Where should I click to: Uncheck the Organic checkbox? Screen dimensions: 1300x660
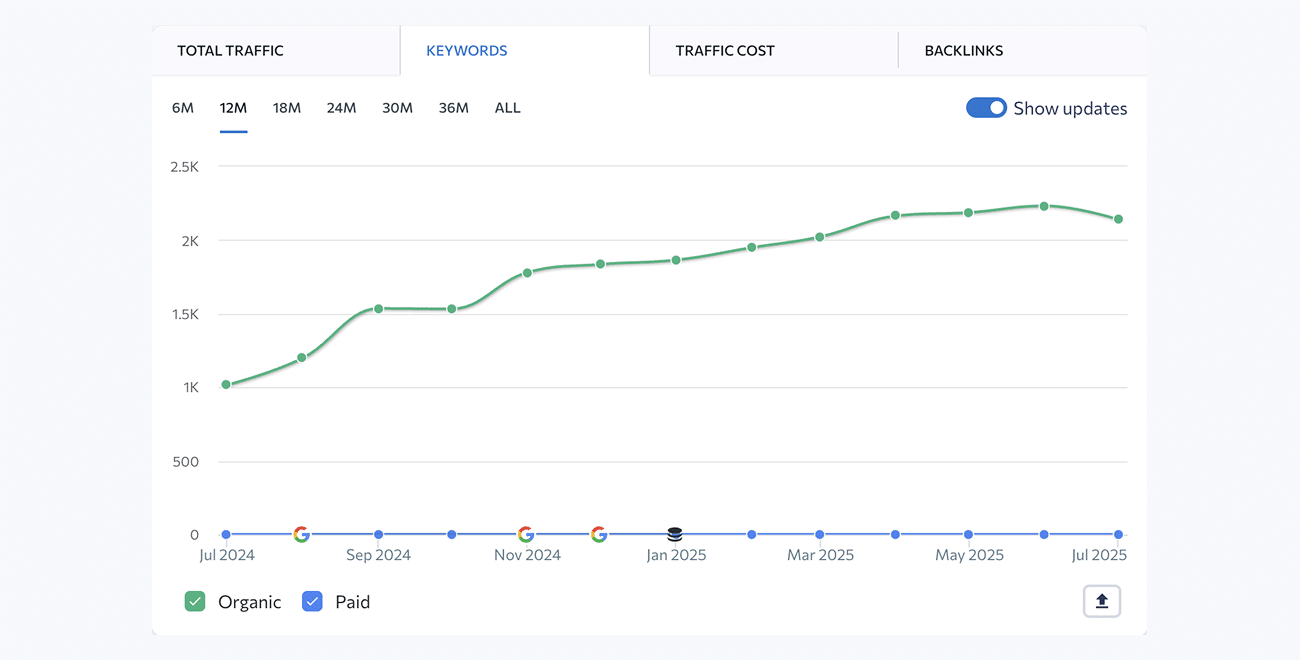[195, 602]
